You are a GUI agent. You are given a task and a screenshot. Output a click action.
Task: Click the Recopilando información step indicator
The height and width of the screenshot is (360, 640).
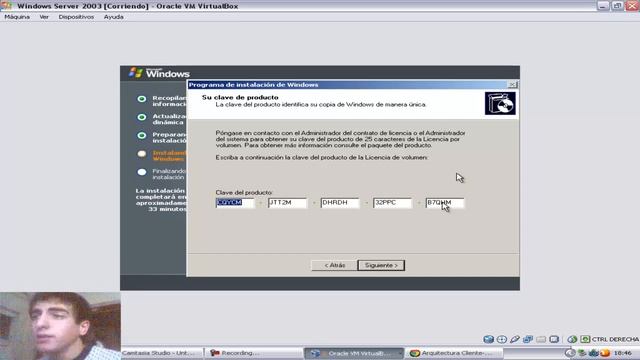(x=142, y=99)
